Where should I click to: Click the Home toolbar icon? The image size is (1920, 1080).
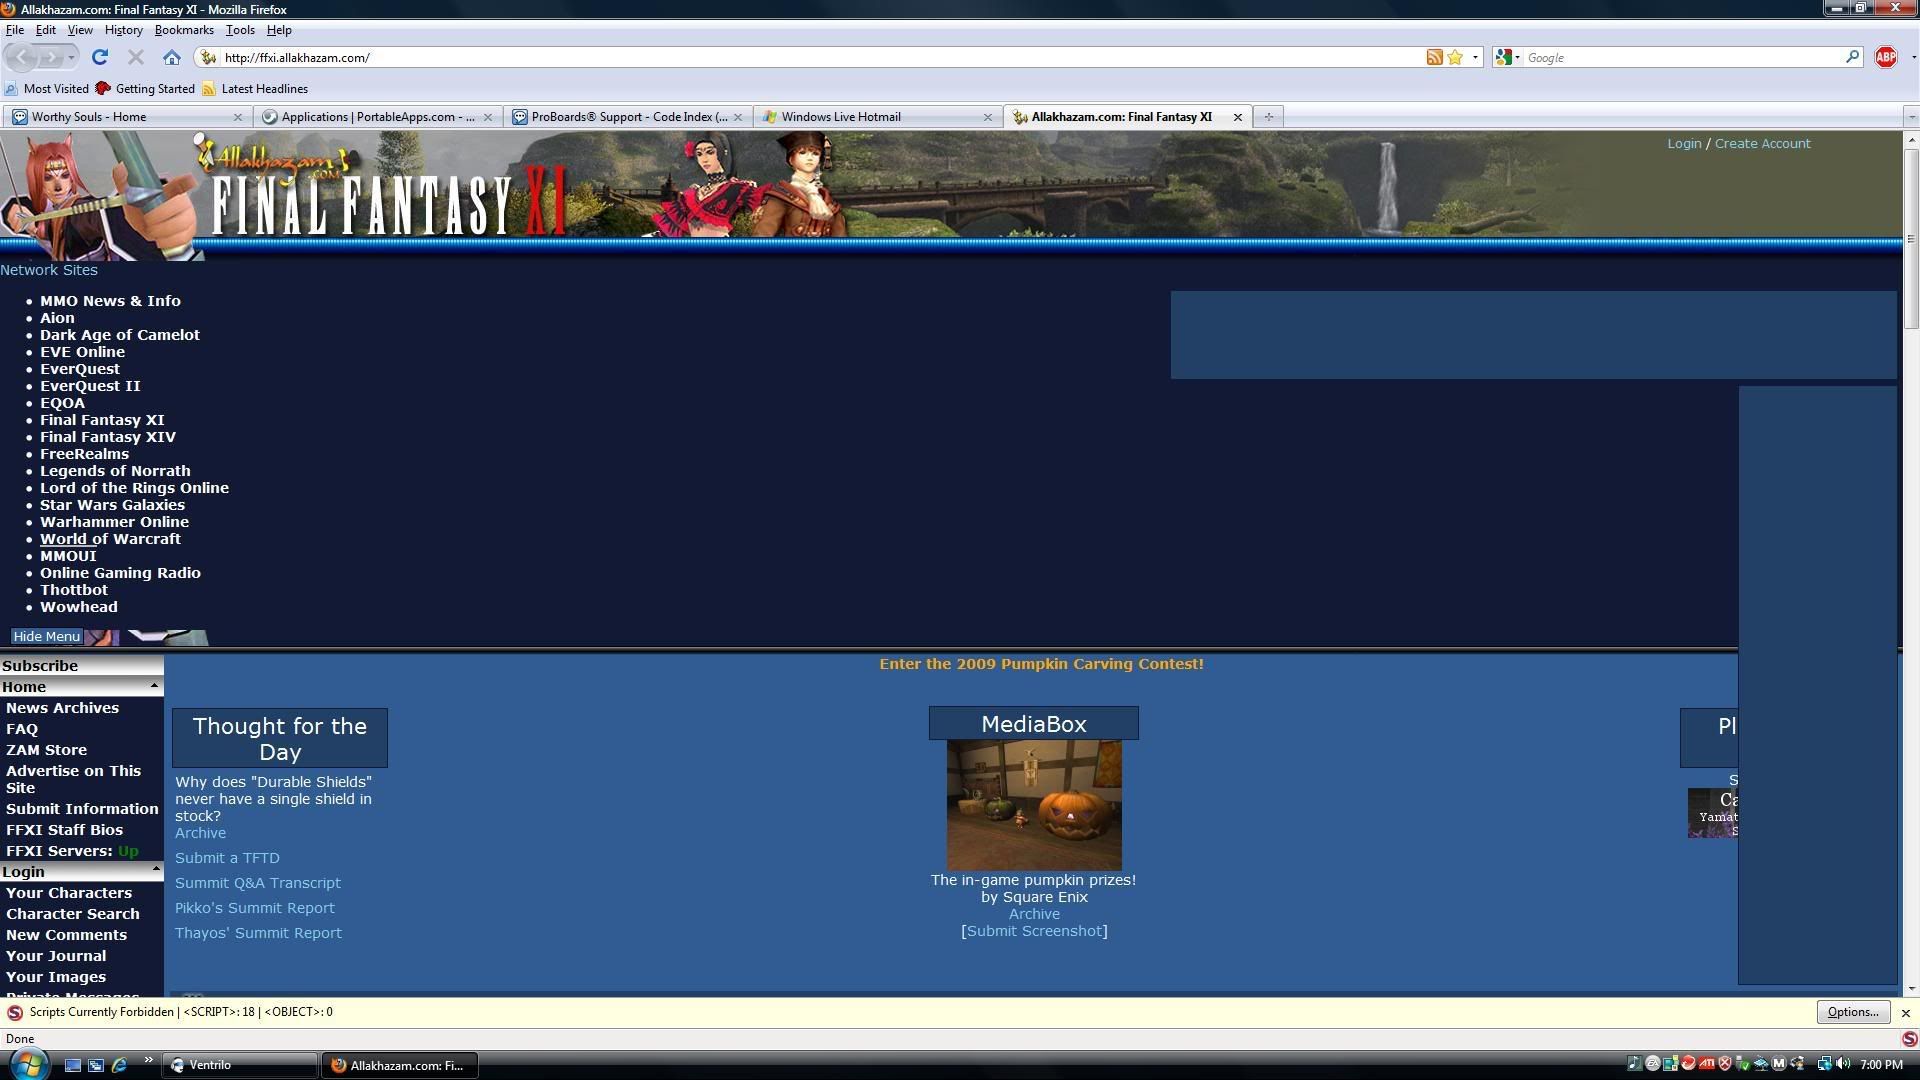click(172, 57)
